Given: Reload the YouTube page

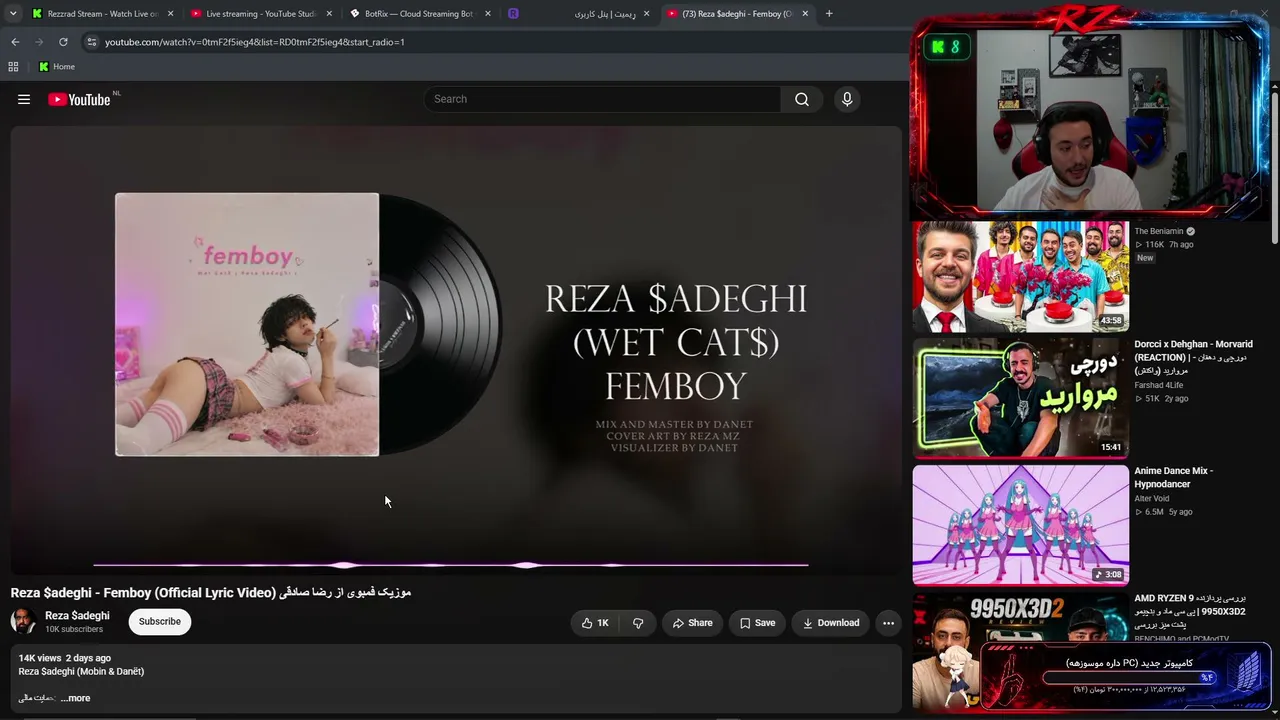Looking at the screenshot, I should [63, 42].
